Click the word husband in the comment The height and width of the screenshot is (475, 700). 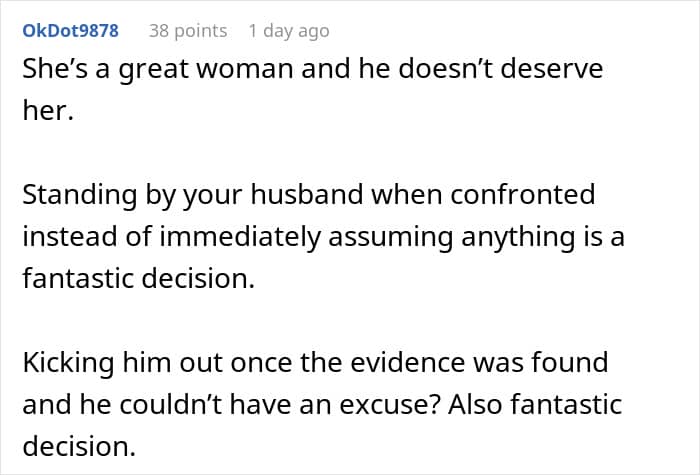307,195
